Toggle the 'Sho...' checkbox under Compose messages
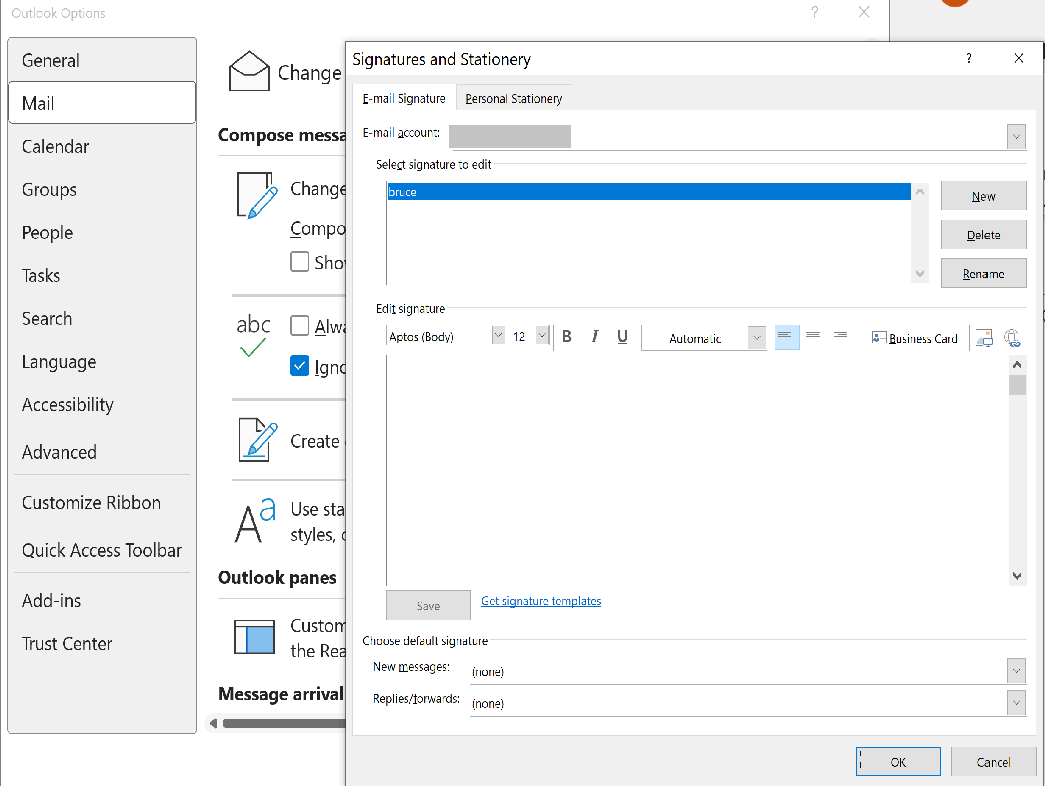The image size is (1045, 786). pos(299,261)
